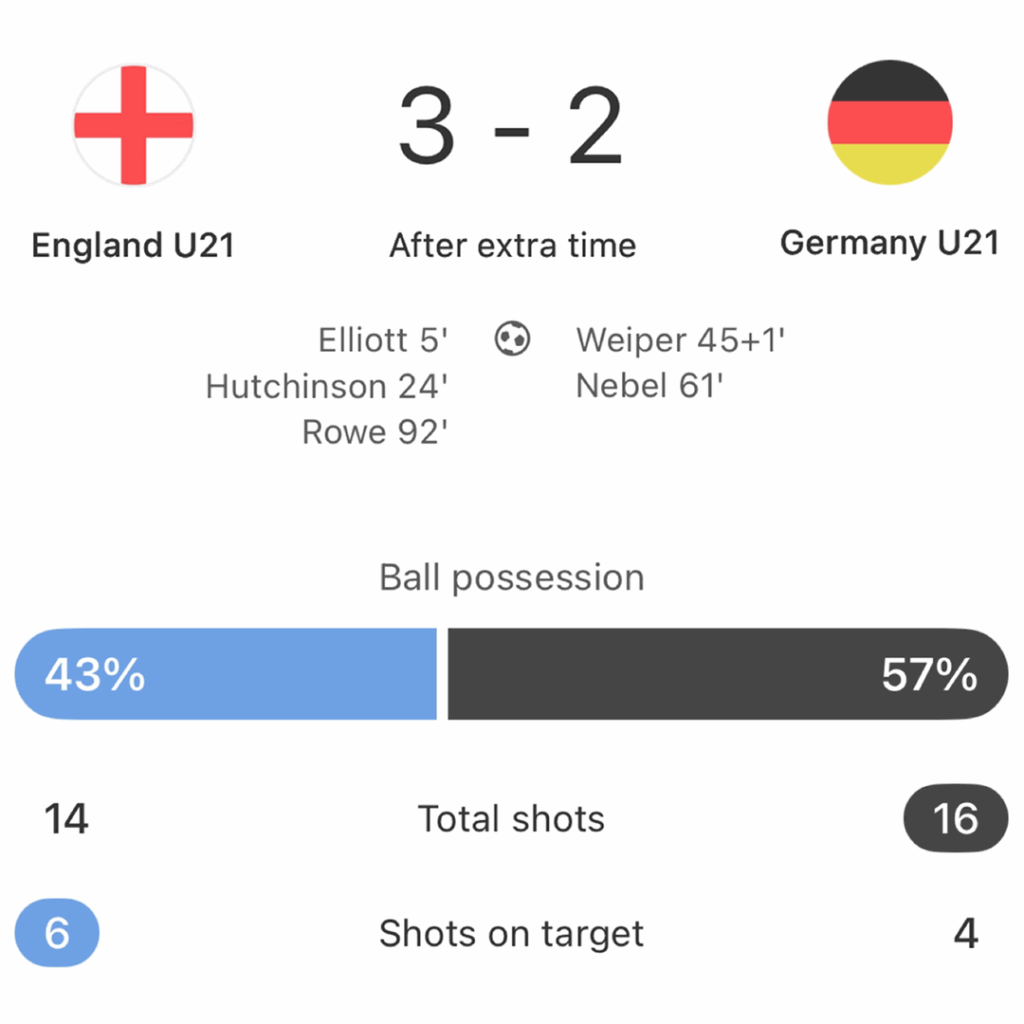Select goal scorer Elliott 5'
The height and width of the screenshot is (1024, 1024).
pyautogui.click(x=383, y=340)
